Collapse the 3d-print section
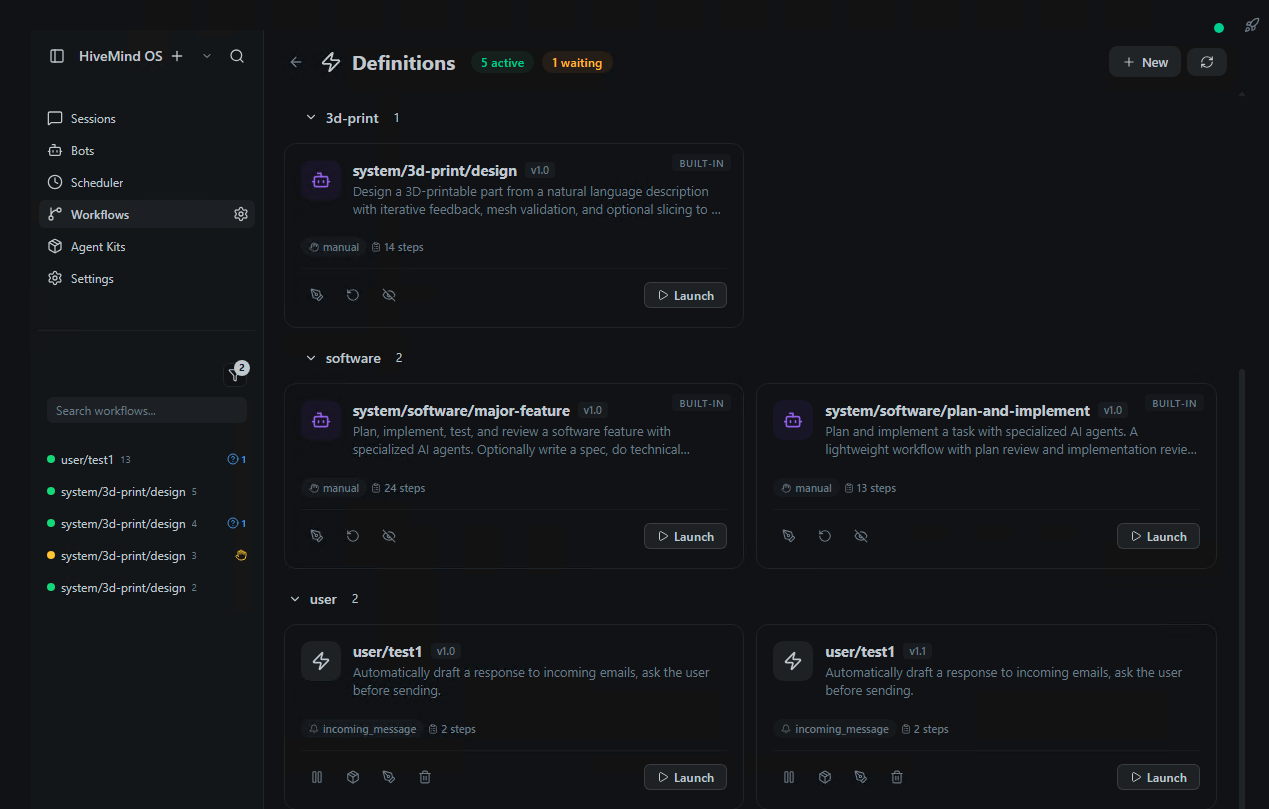Viewport: 1269px width, 809px height. pos(311,117)
